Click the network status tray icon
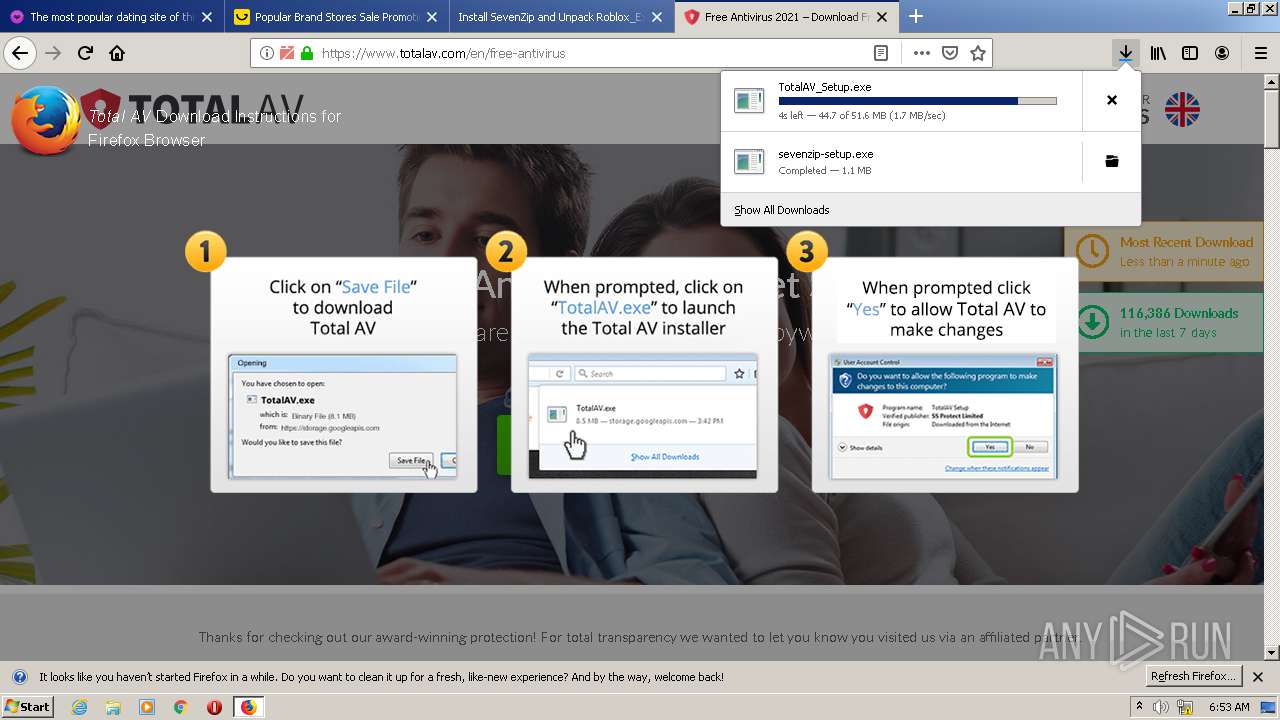Screen dimensions: 1280x720 point(1185,707)
